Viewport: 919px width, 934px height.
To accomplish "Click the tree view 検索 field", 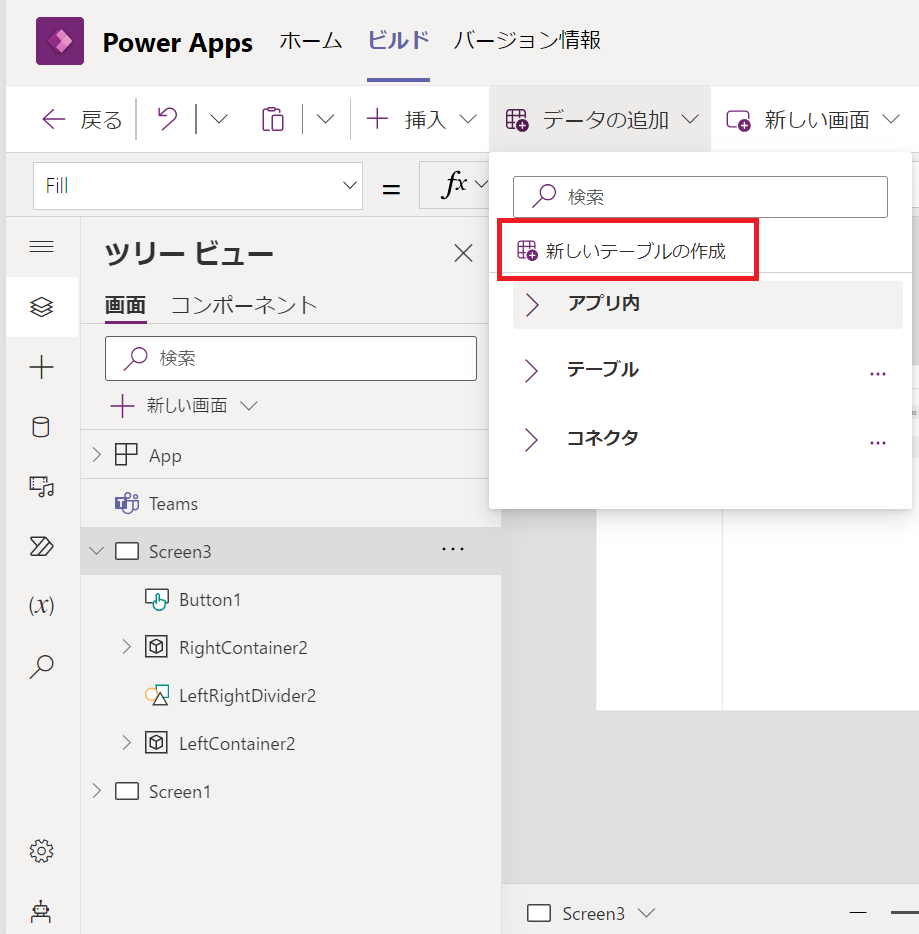I will tap(291, 358).
